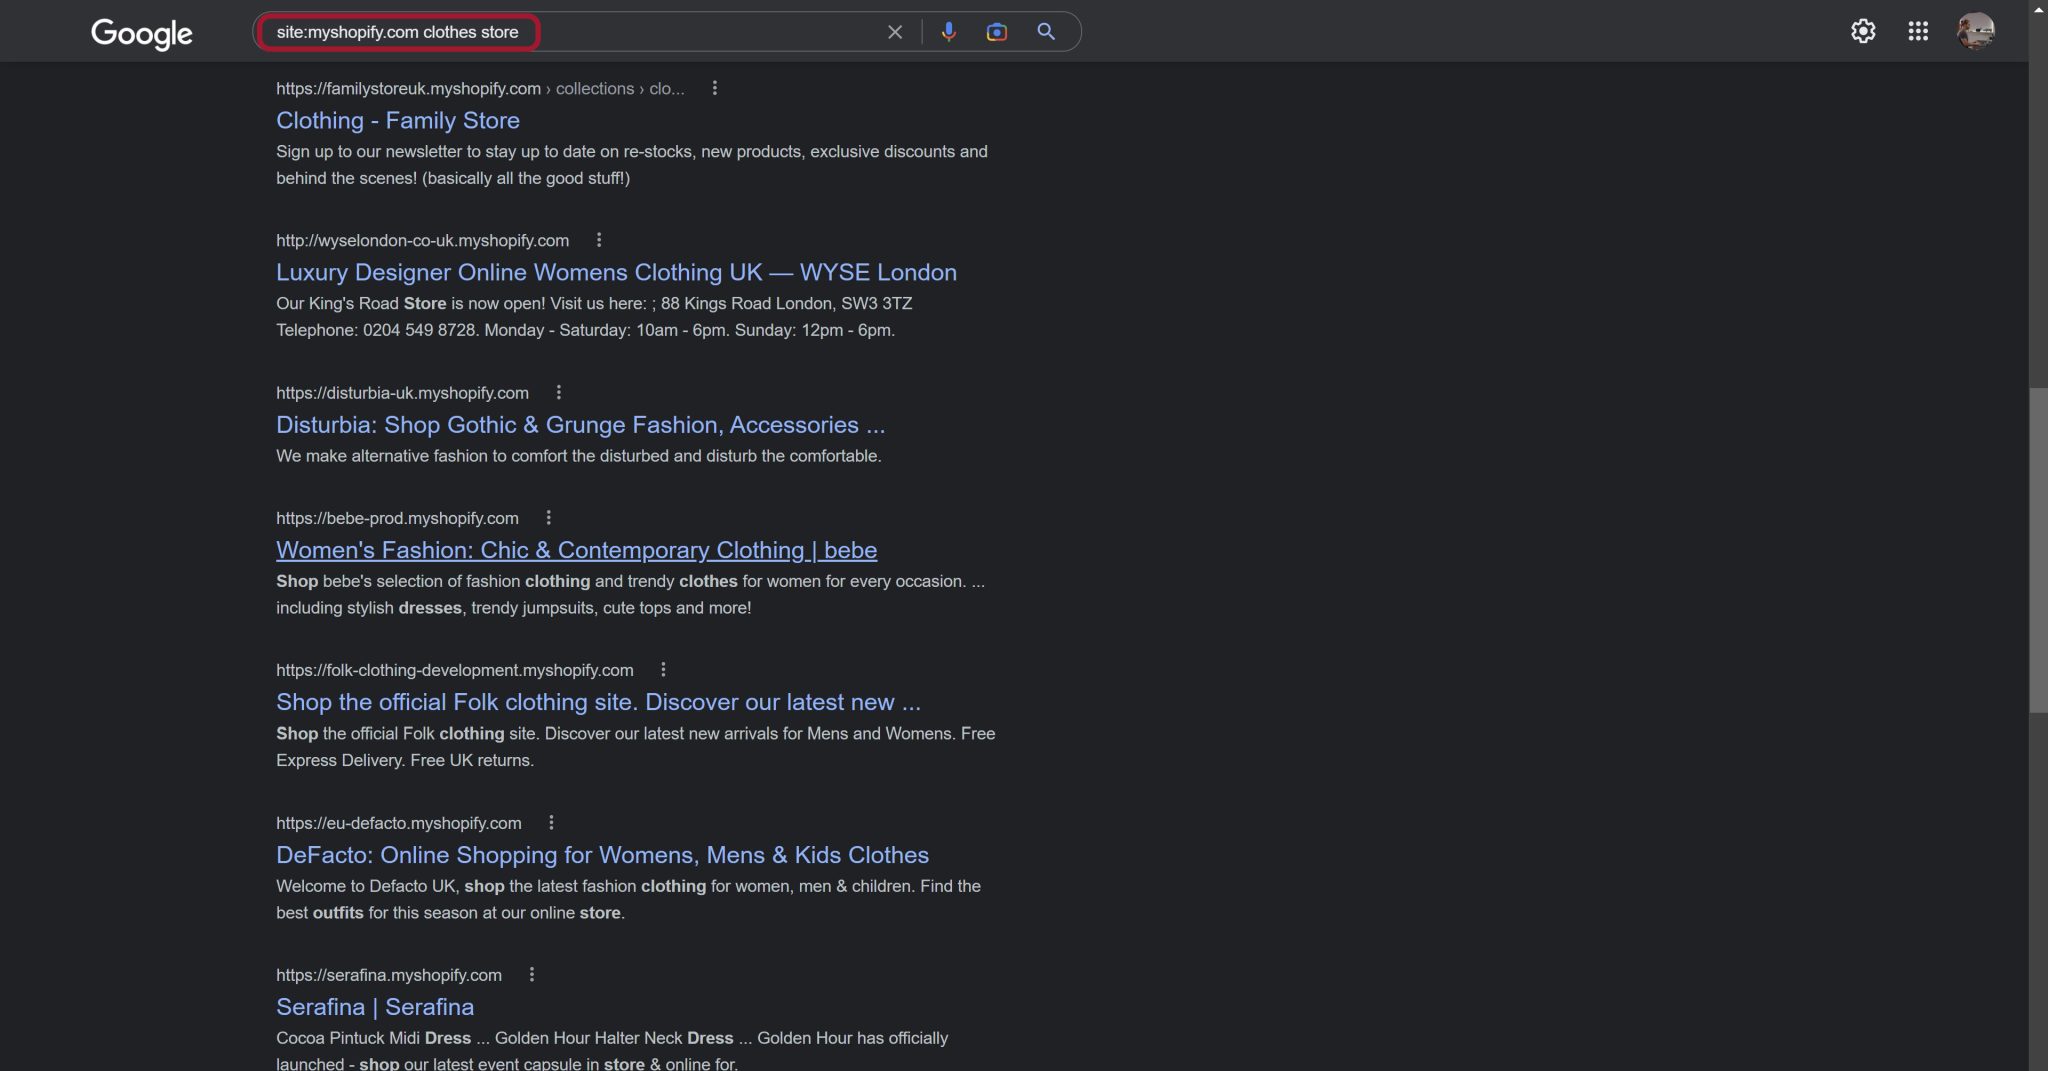Open more options for folk-clothing-development result
The image size is (2048, 1071).
pyautogui.click(x=663, y=669)
